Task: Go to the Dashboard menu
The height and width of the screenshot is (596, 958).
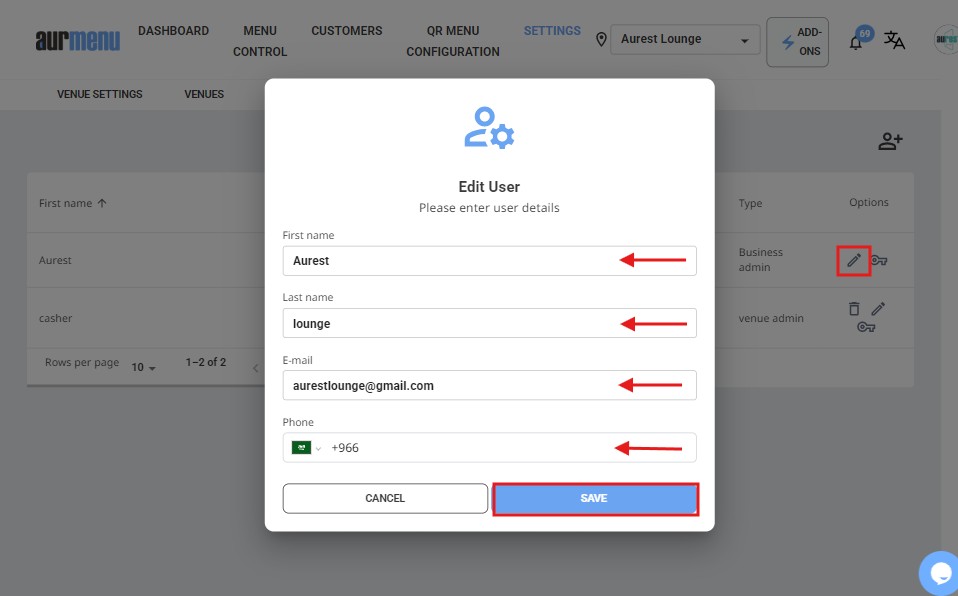Action: point(173,31)
